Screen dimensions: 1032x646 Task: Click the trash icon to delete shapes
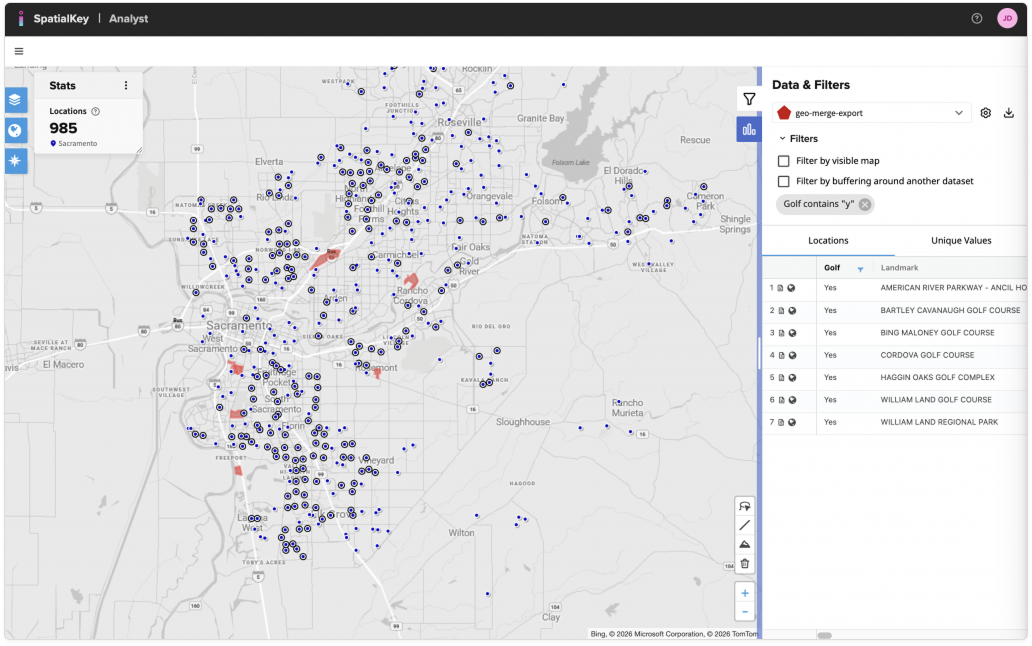click(x=745, y=564)
